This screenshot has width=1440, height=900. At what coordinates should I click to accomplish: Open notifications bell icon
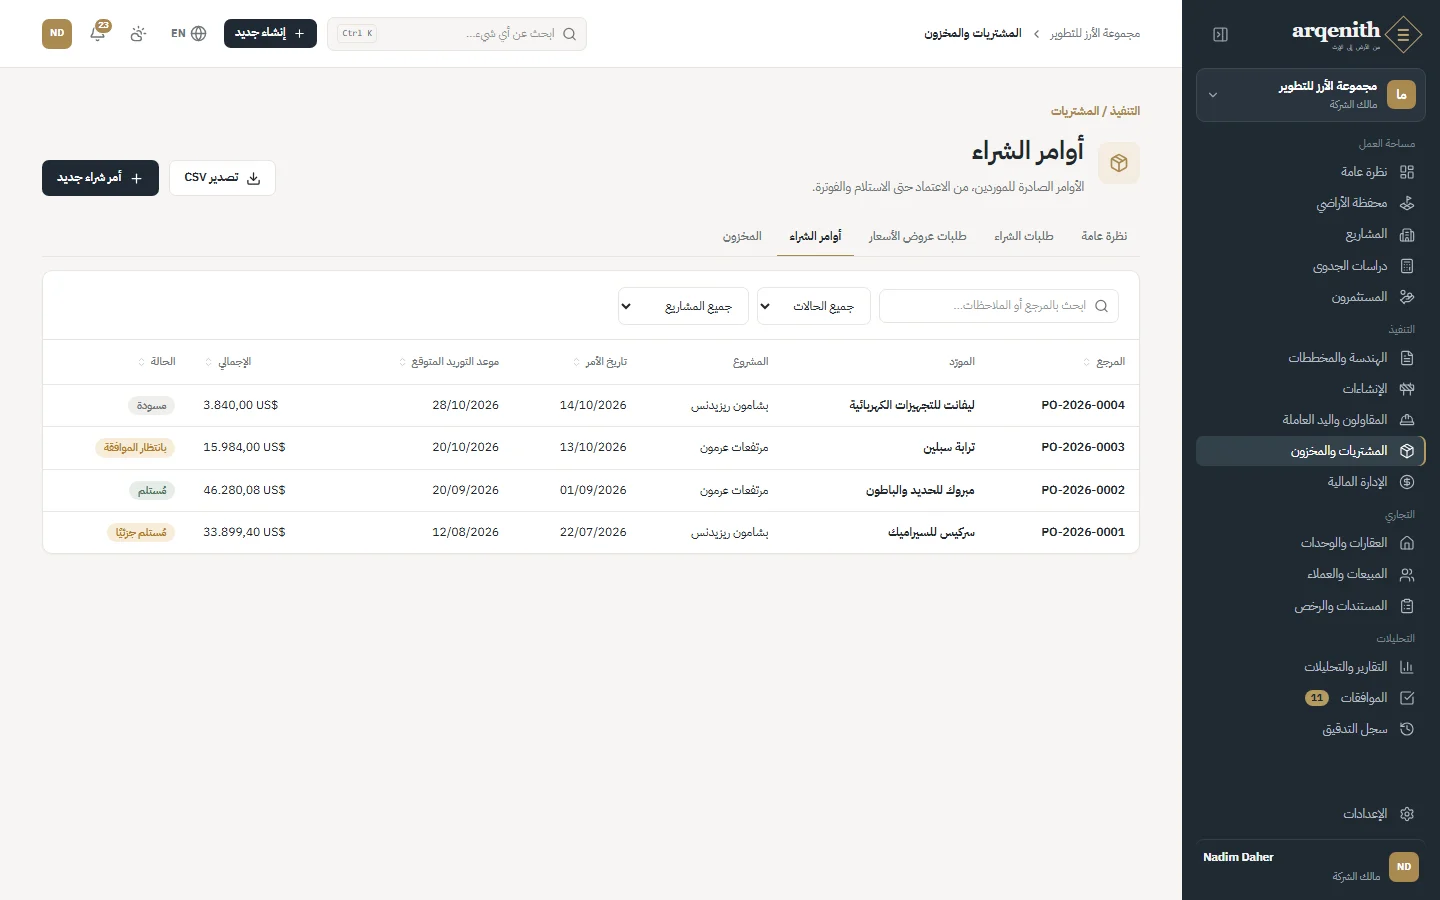click(98, 33)
